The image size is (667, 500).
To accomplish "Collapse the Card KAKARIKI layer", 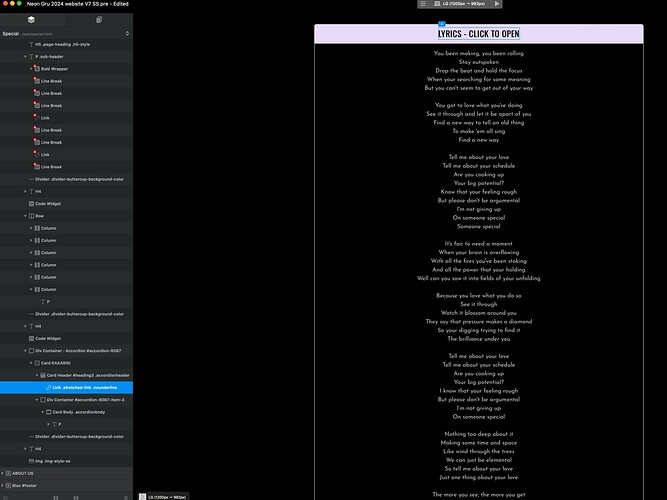I will pyautogui.click(x=31, y=363).
